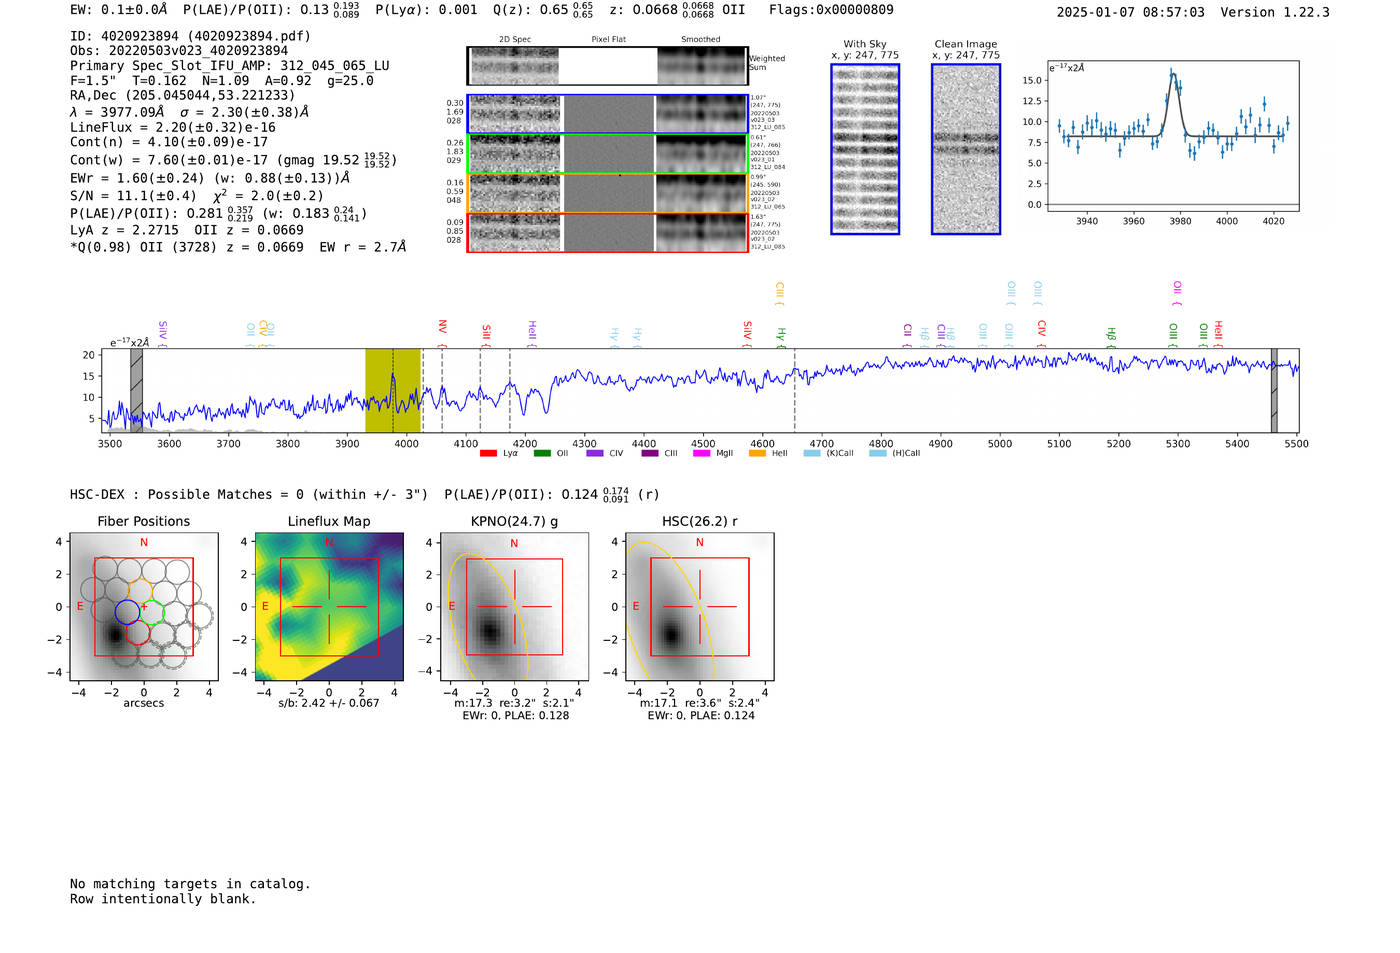Image resolution: width=1400 pixels, height=953 pixels.
Task: Click the Version 1.22.3 text
Action: [1275, 12]
